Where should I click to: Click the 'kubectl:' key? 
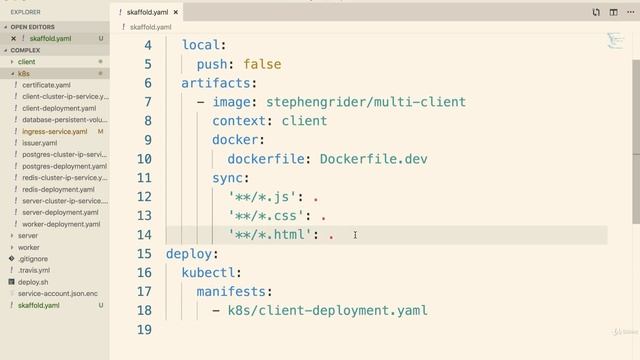211,273
